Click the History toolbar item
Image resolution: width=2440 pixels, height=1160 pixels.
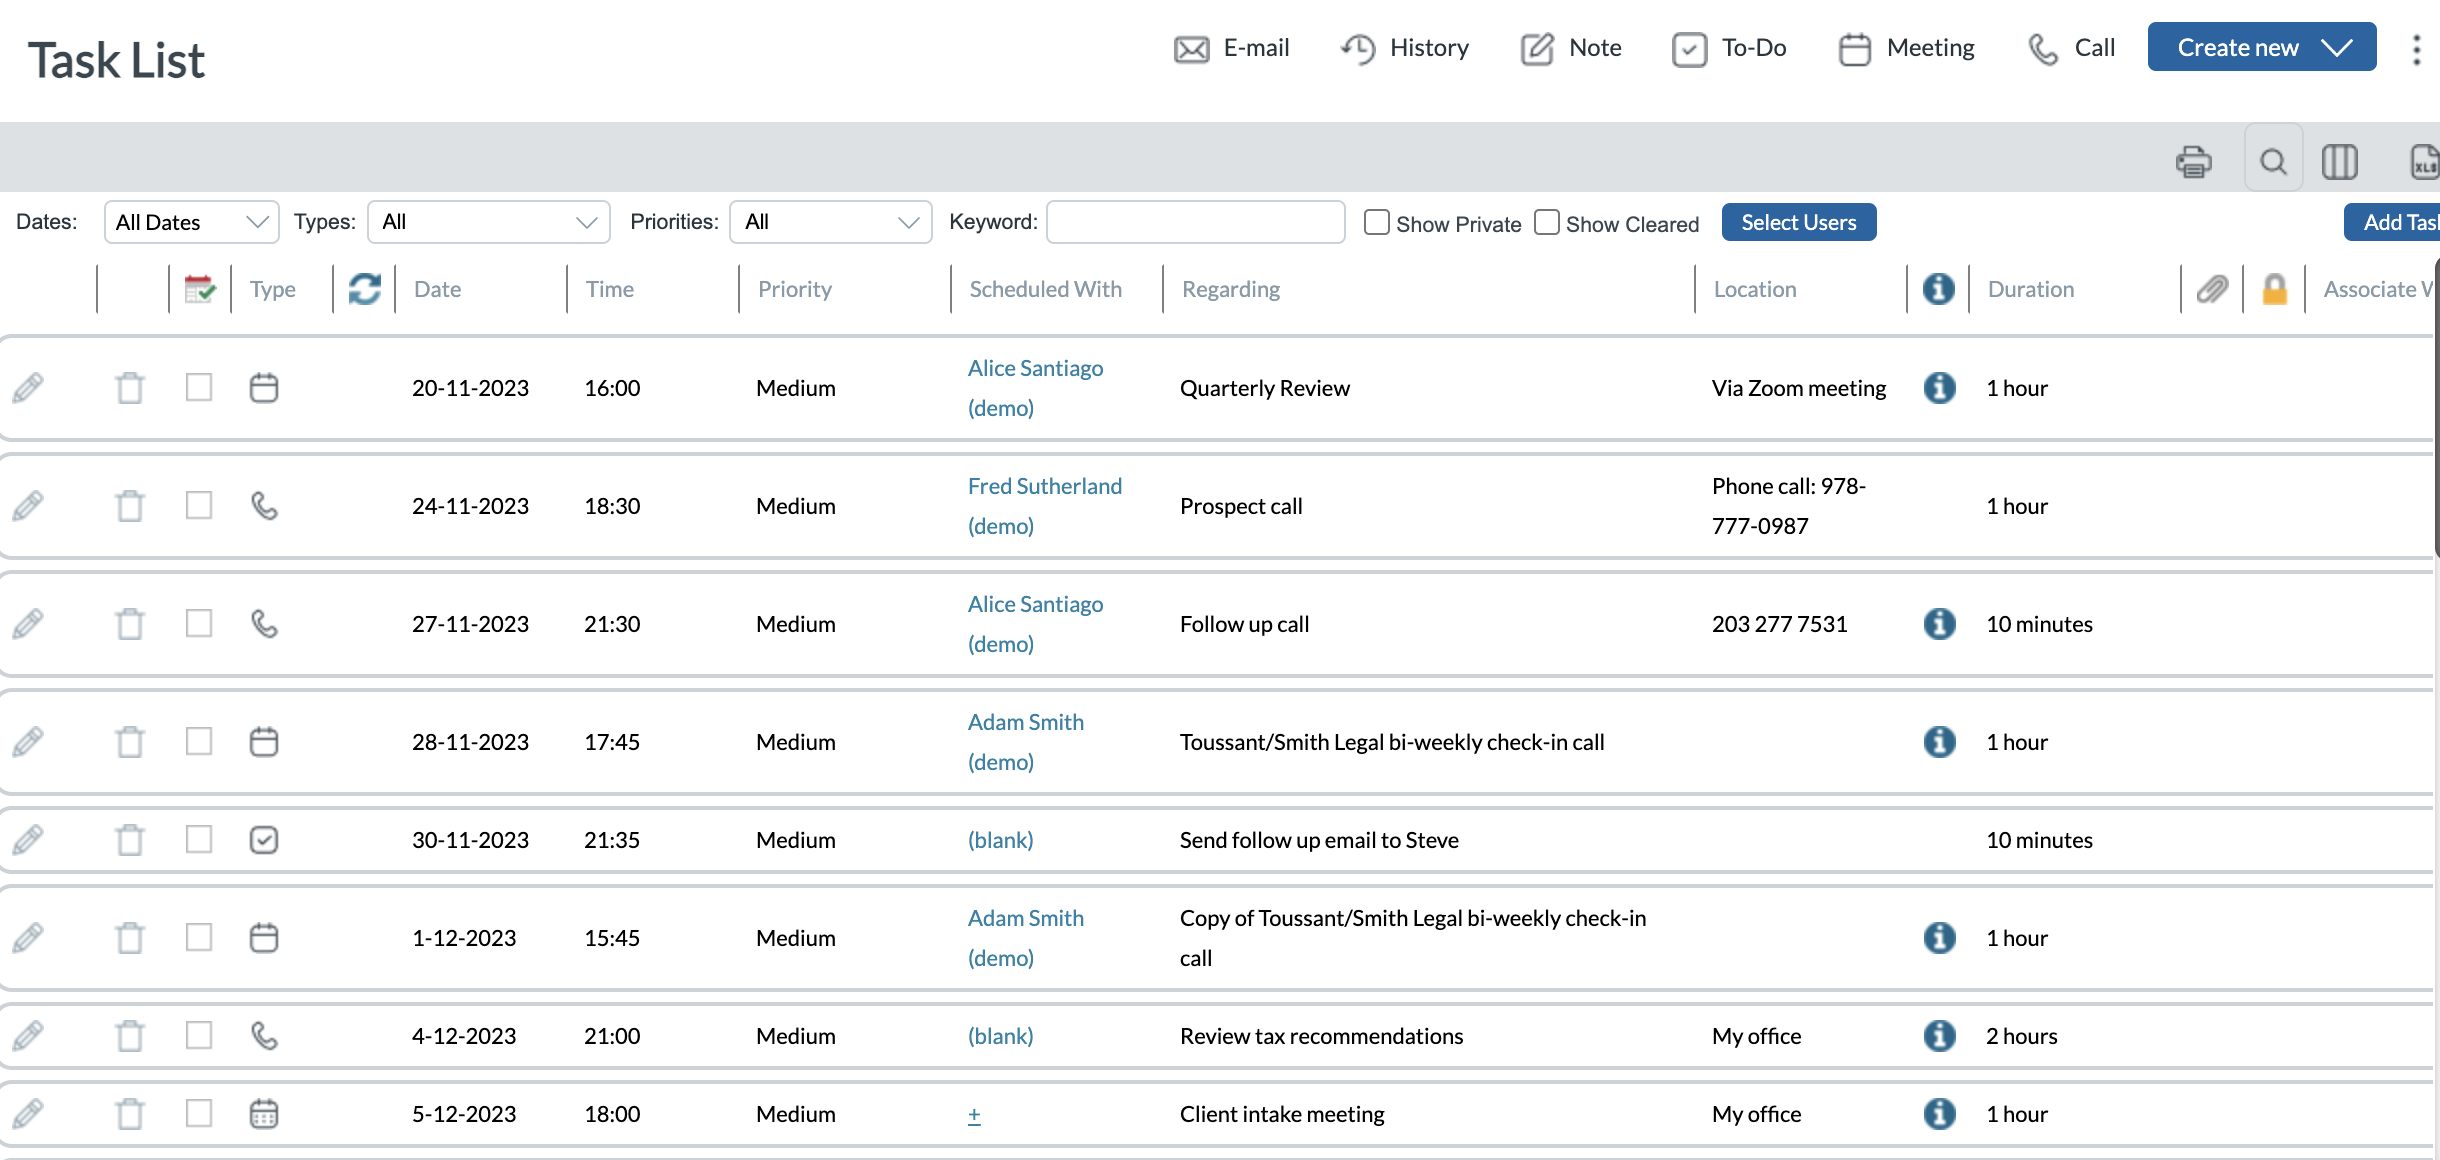click(x=1405, y=48)
